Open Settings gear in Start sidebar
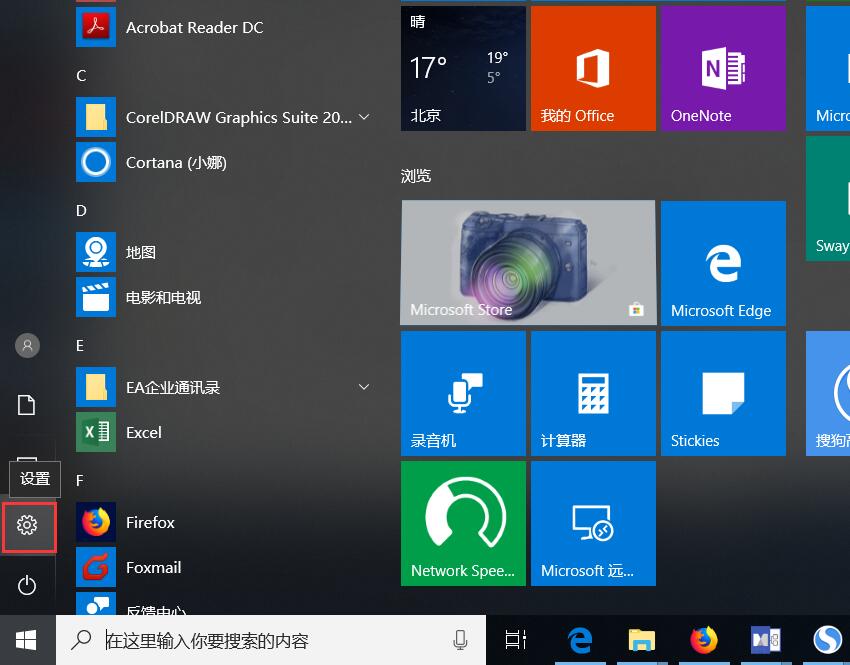The image size is (850, 665). pyautogui.click(x=27, y=525)
